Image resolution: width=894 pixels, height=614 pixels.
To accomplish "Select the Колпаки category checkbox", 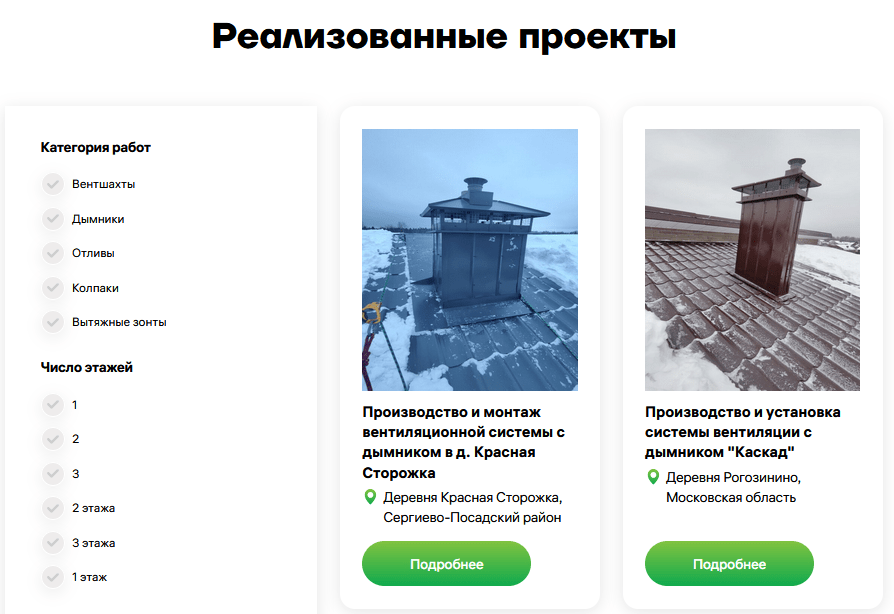I will click(x=53, y=288).
